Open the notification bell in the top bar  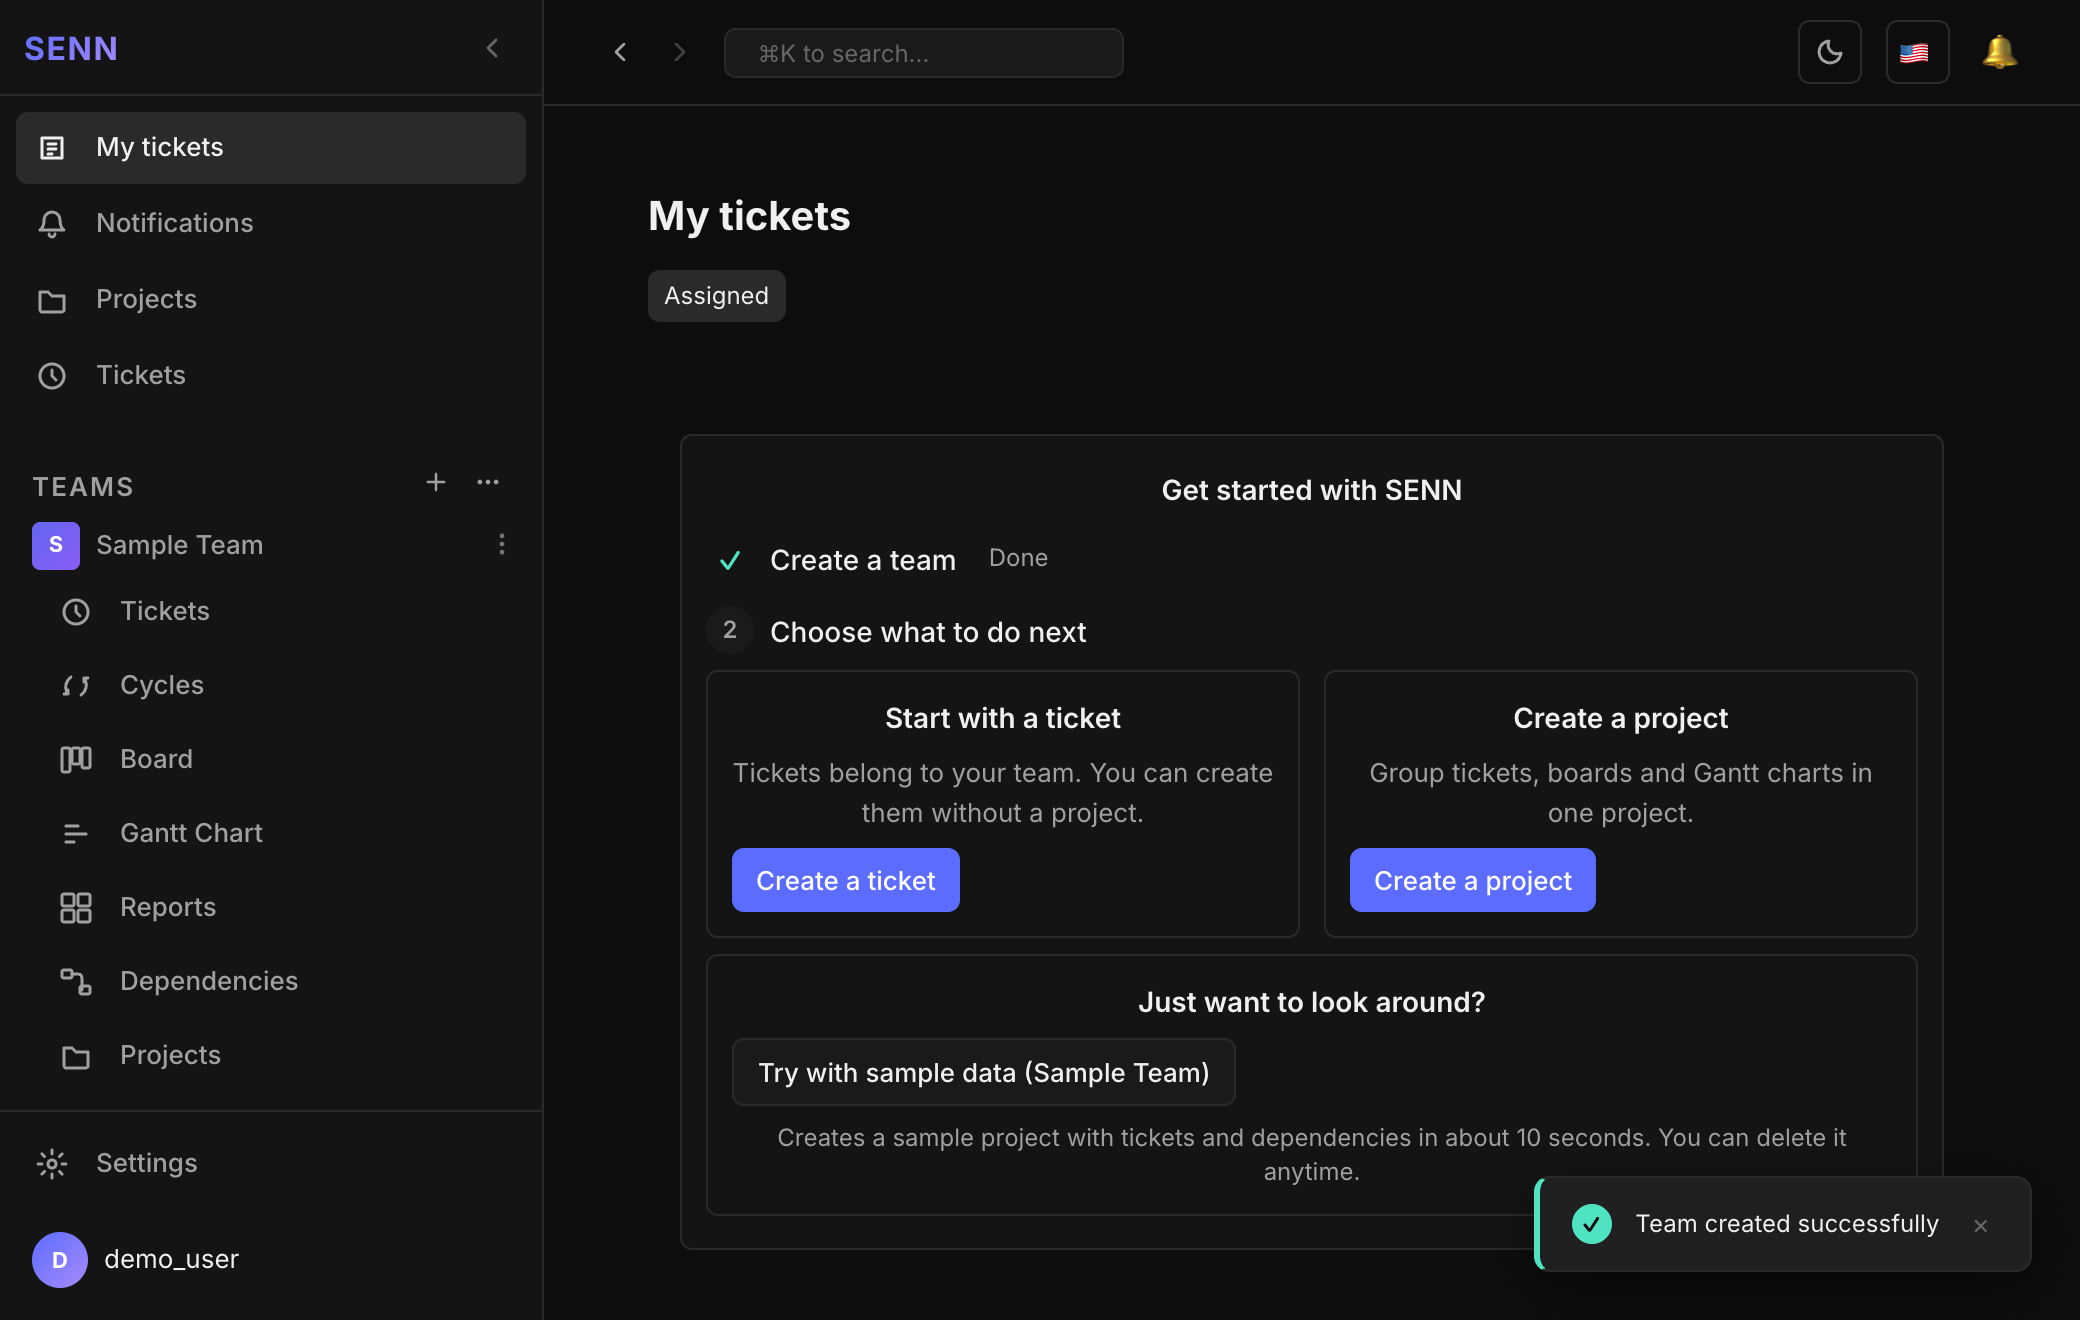(1999, 52)
